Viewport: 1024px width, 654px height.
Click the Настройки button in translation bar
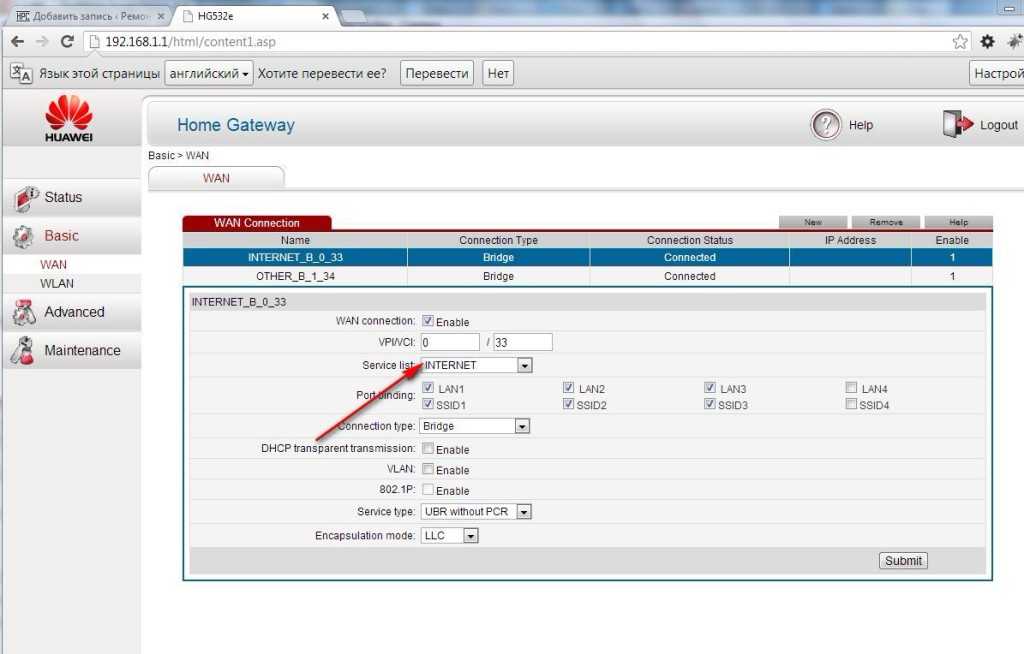(x=996, y=73)
